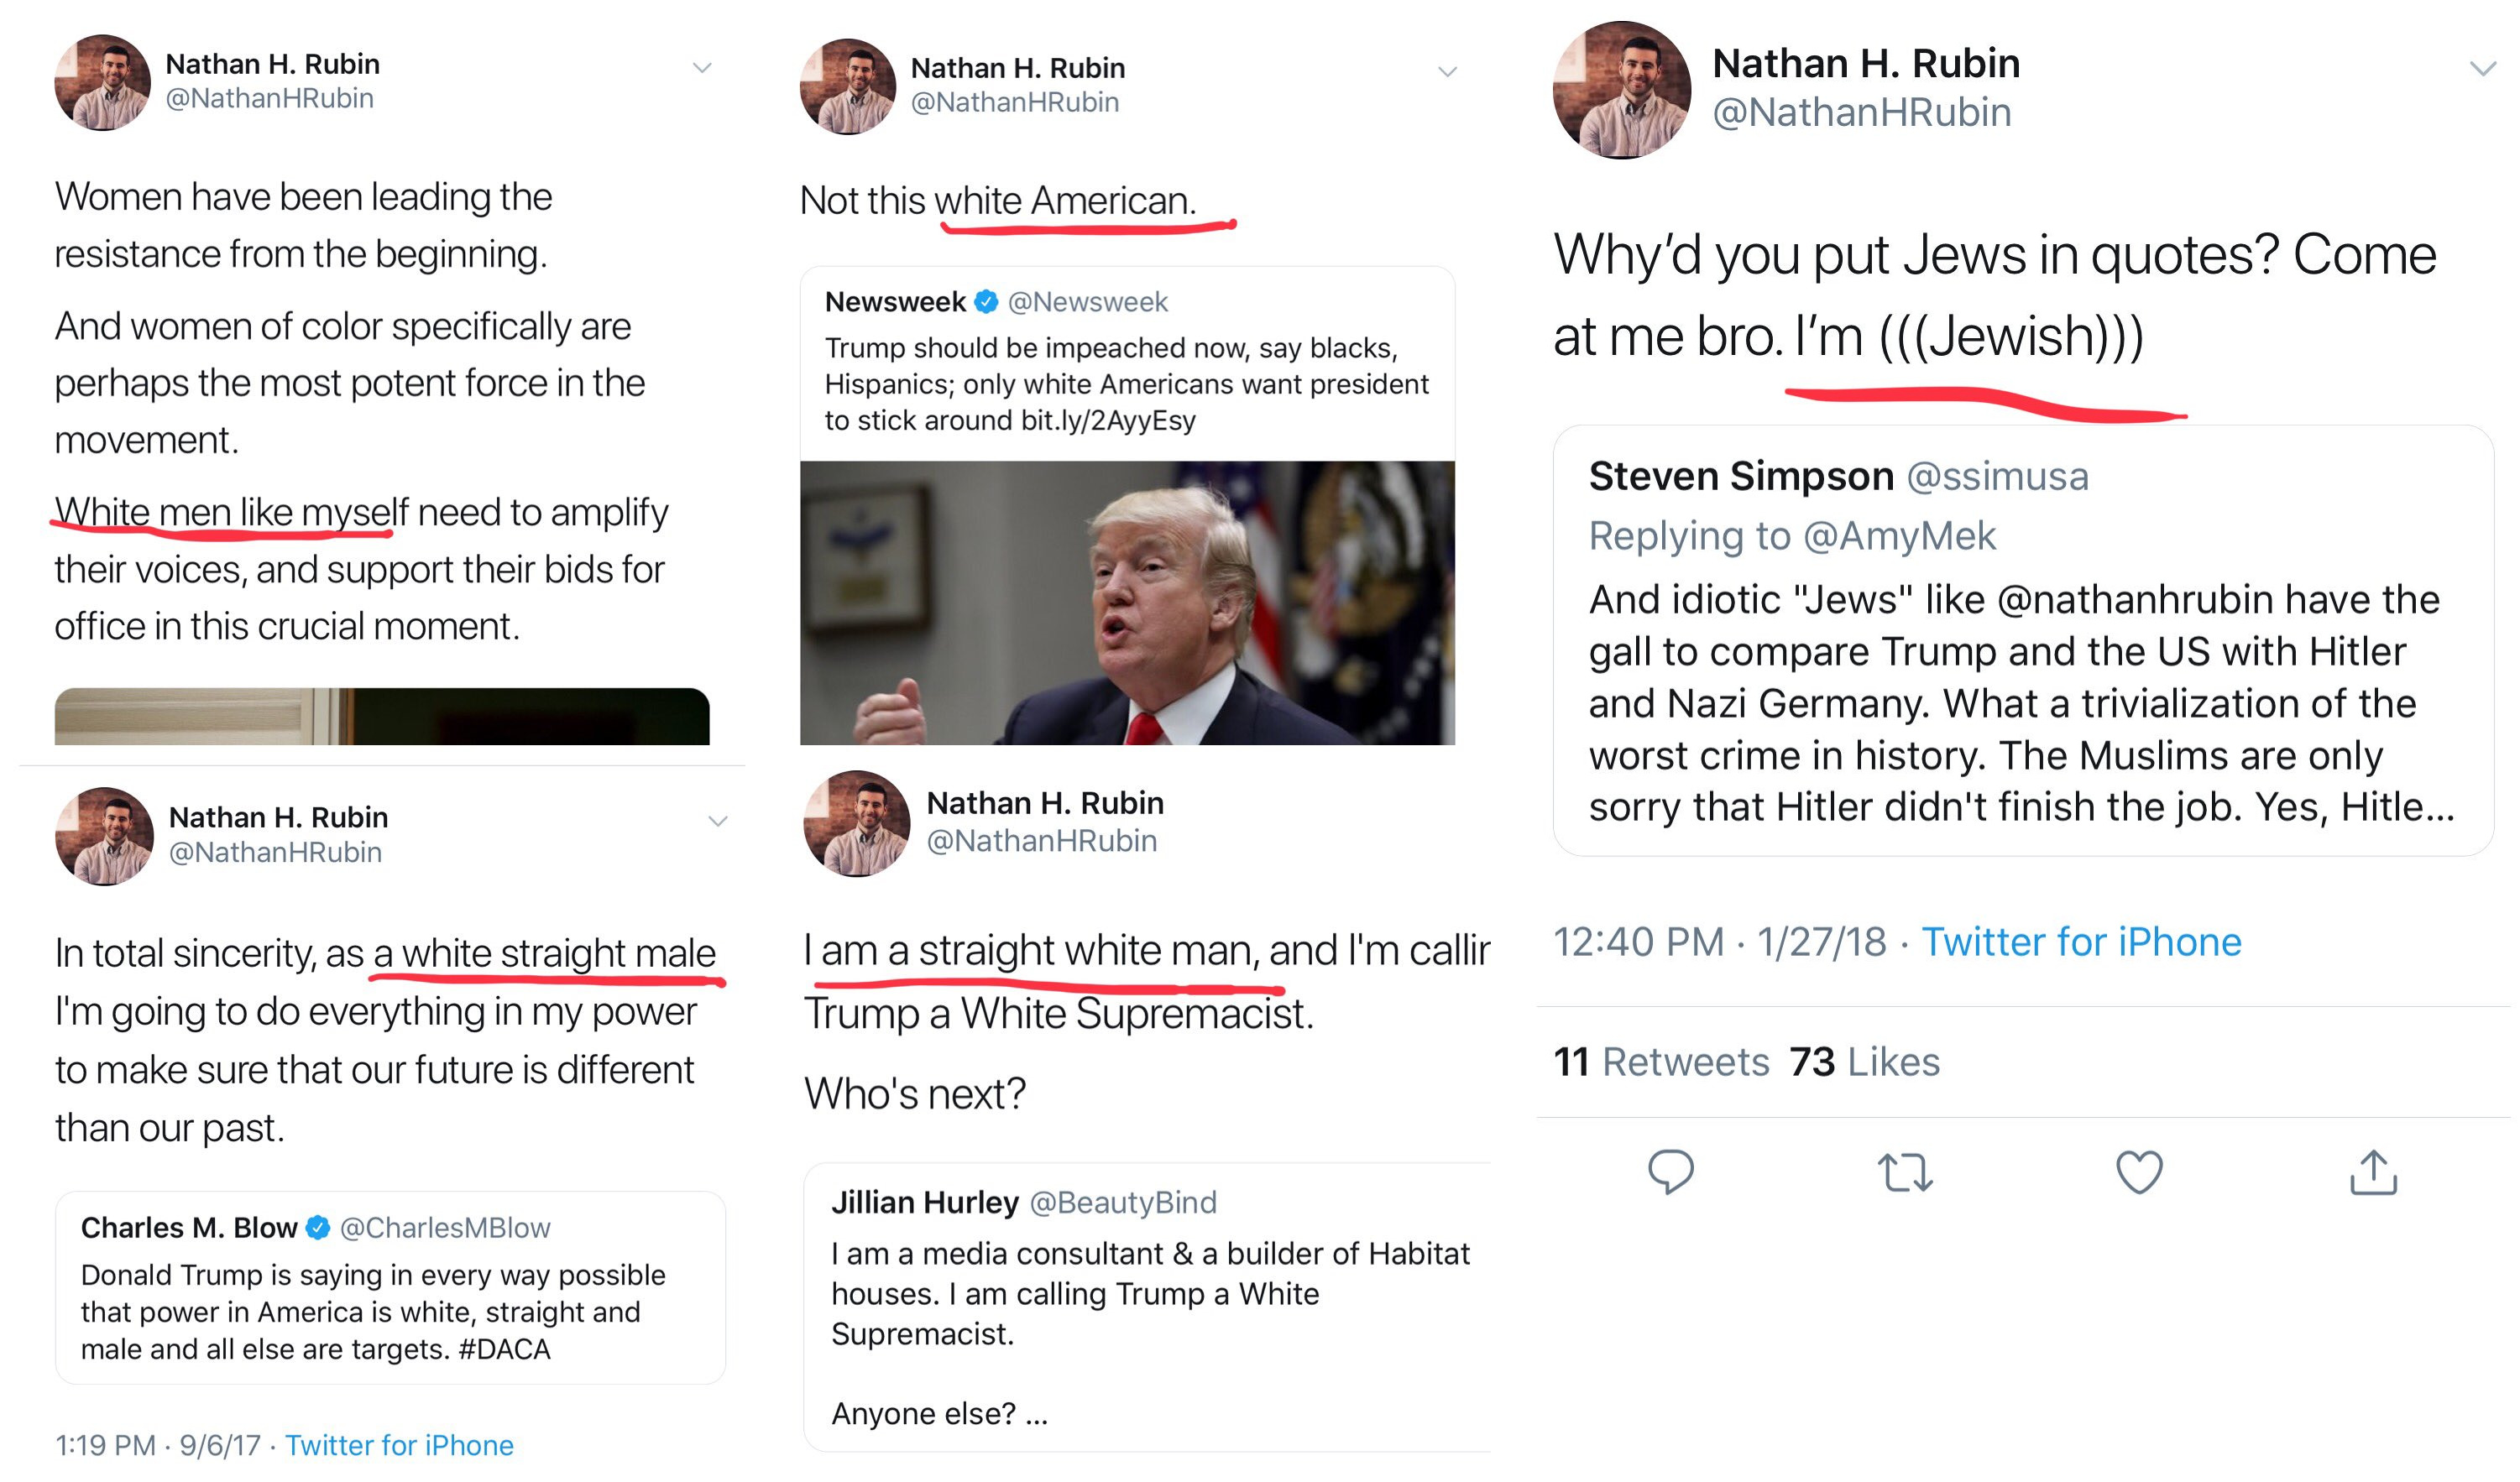
Task: View the 73 Likes list
Action: [1864, 1062]
